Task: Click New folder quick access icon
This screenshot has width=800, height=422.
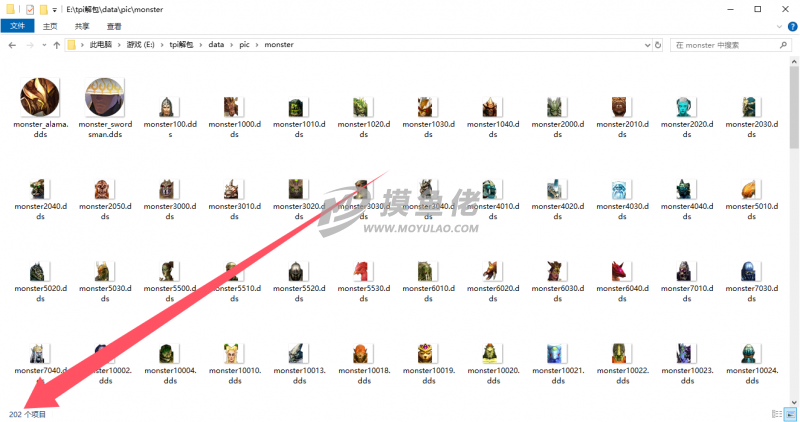Action: (x=44, y=9)
